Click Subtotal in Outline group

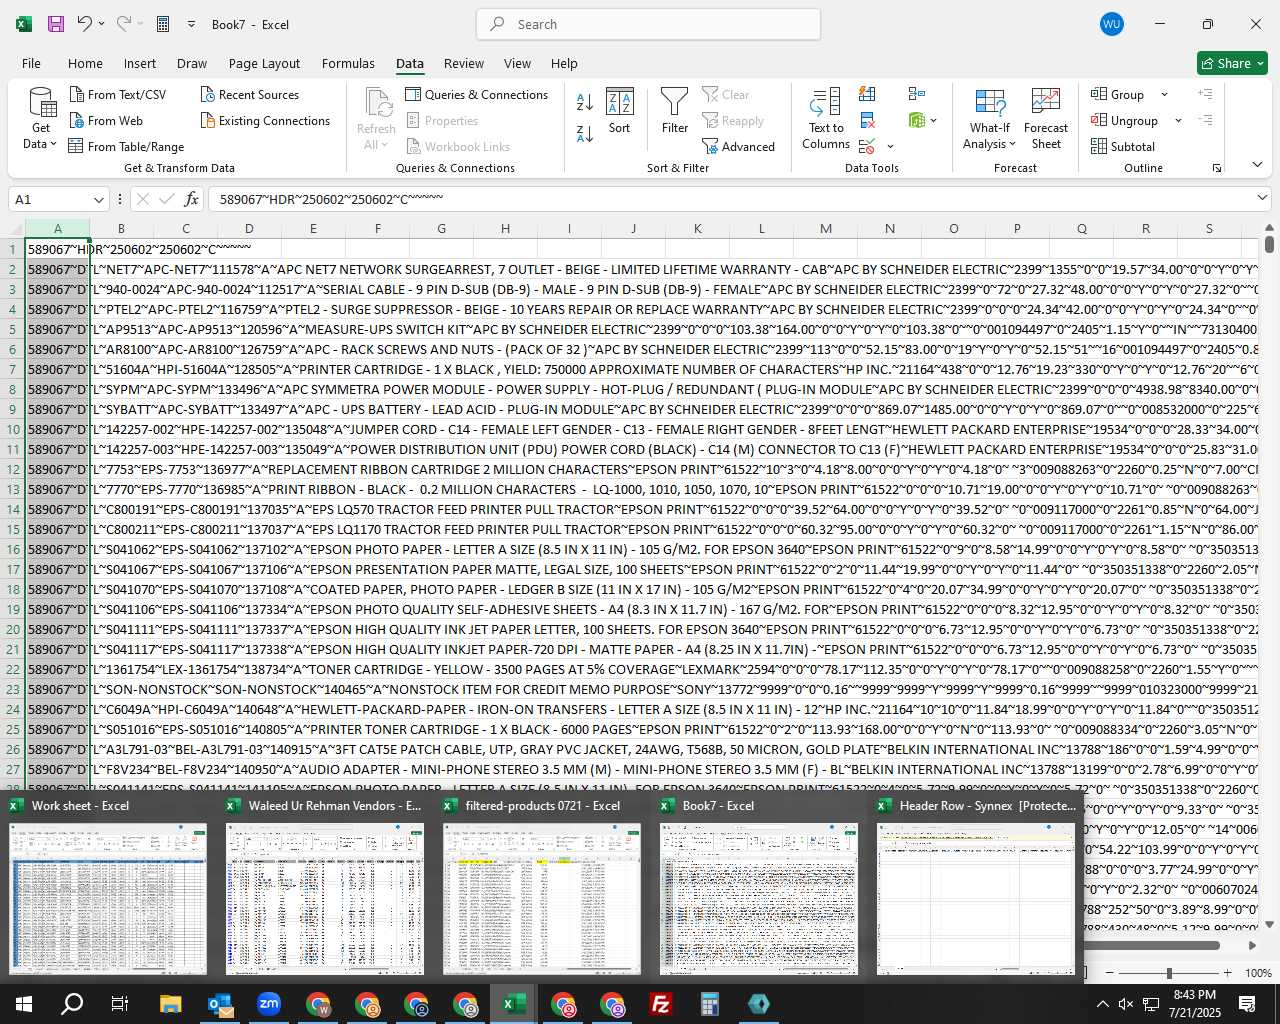[x=1123, y=146]
